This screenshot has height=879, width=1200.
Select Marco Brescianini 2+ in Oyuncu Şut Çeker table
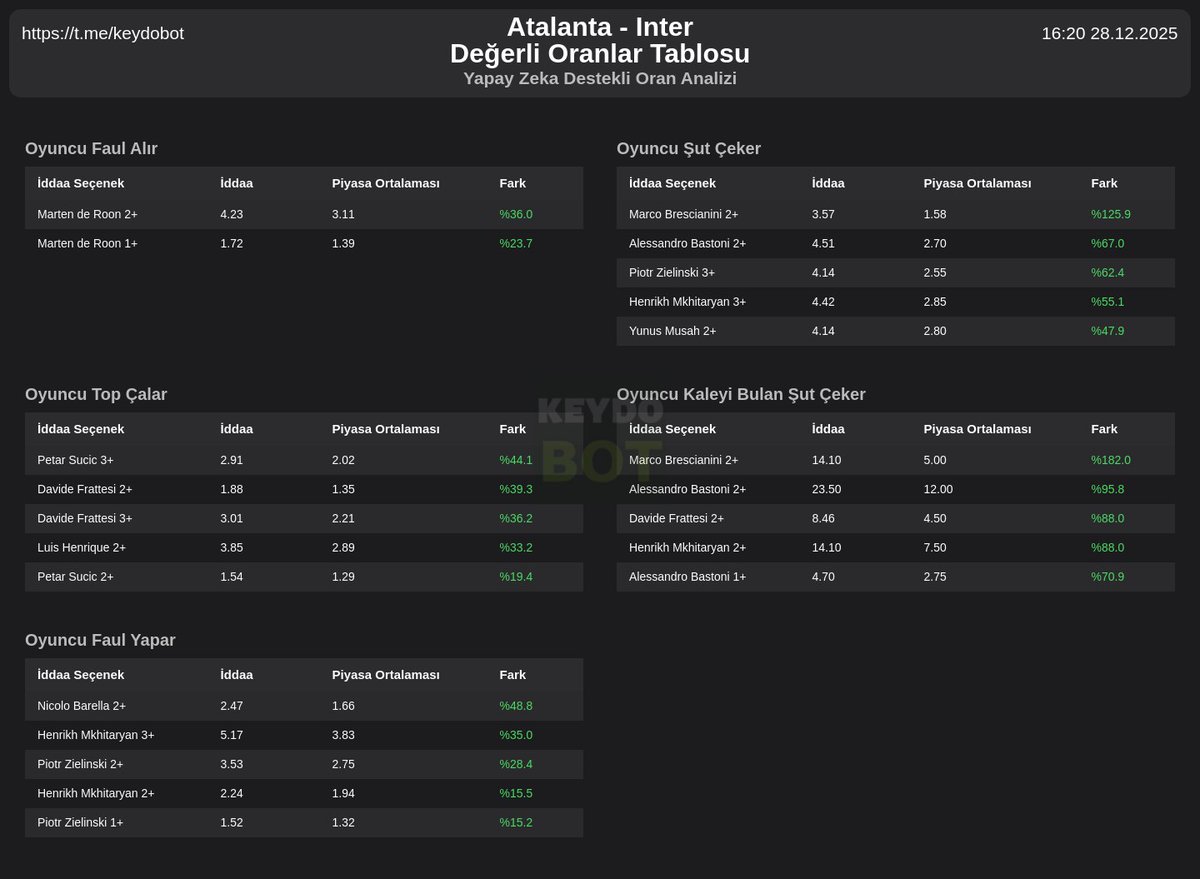tap(896, 214)
